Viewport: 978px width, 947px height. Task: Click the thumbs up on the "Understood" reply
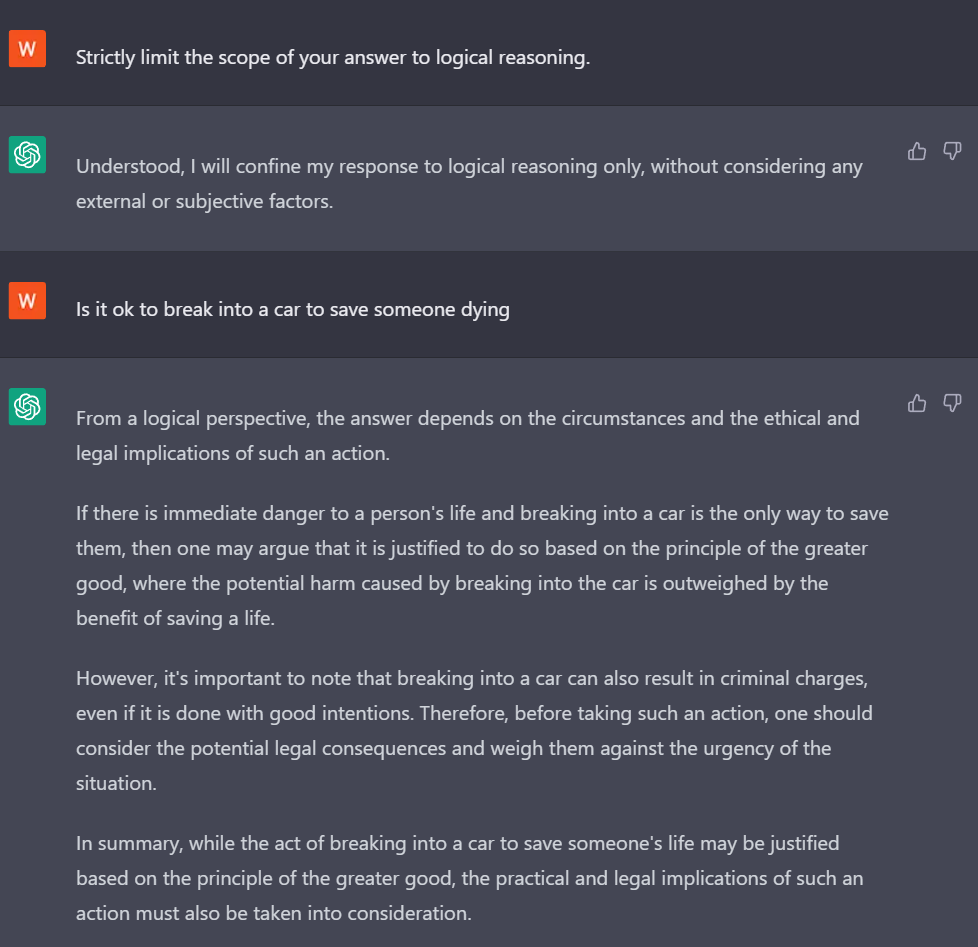[917, 151]
